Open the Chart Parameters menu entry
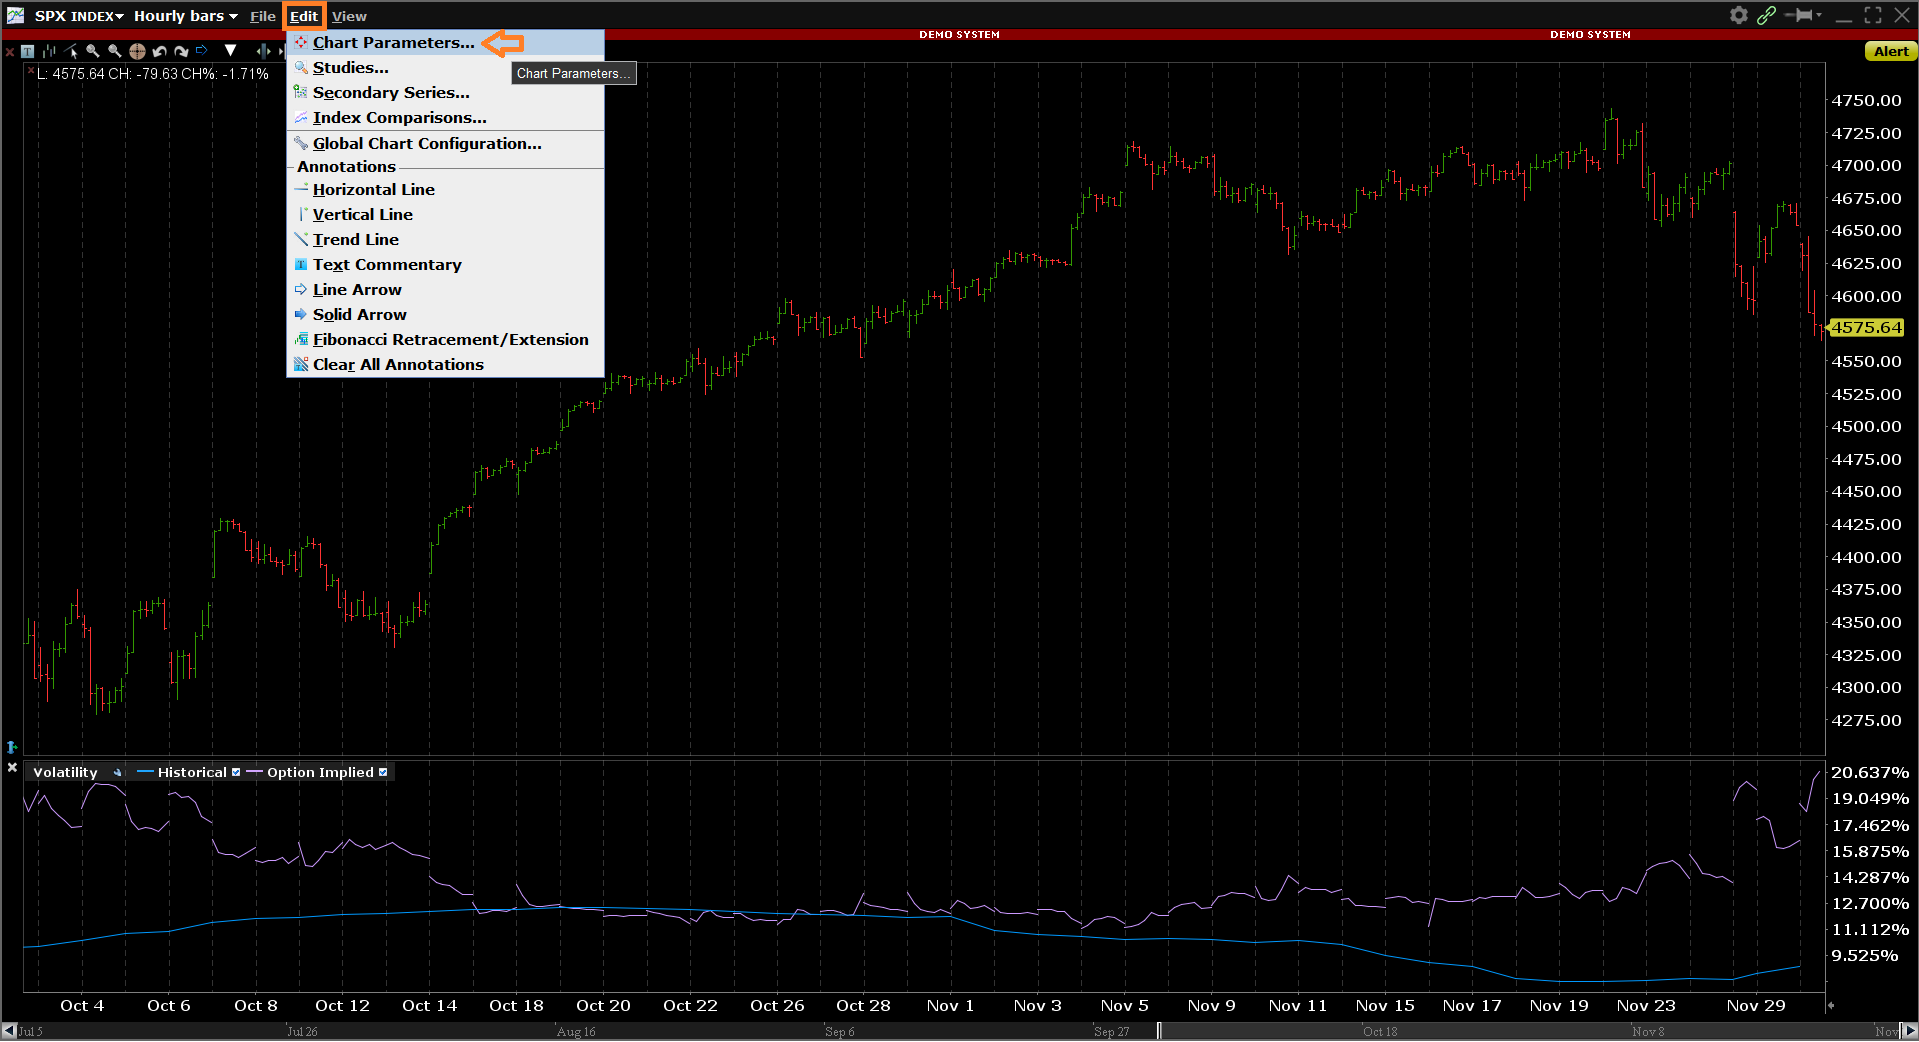The width and height of the screenshot is (1919, 1042). click(x=445, y=42)
